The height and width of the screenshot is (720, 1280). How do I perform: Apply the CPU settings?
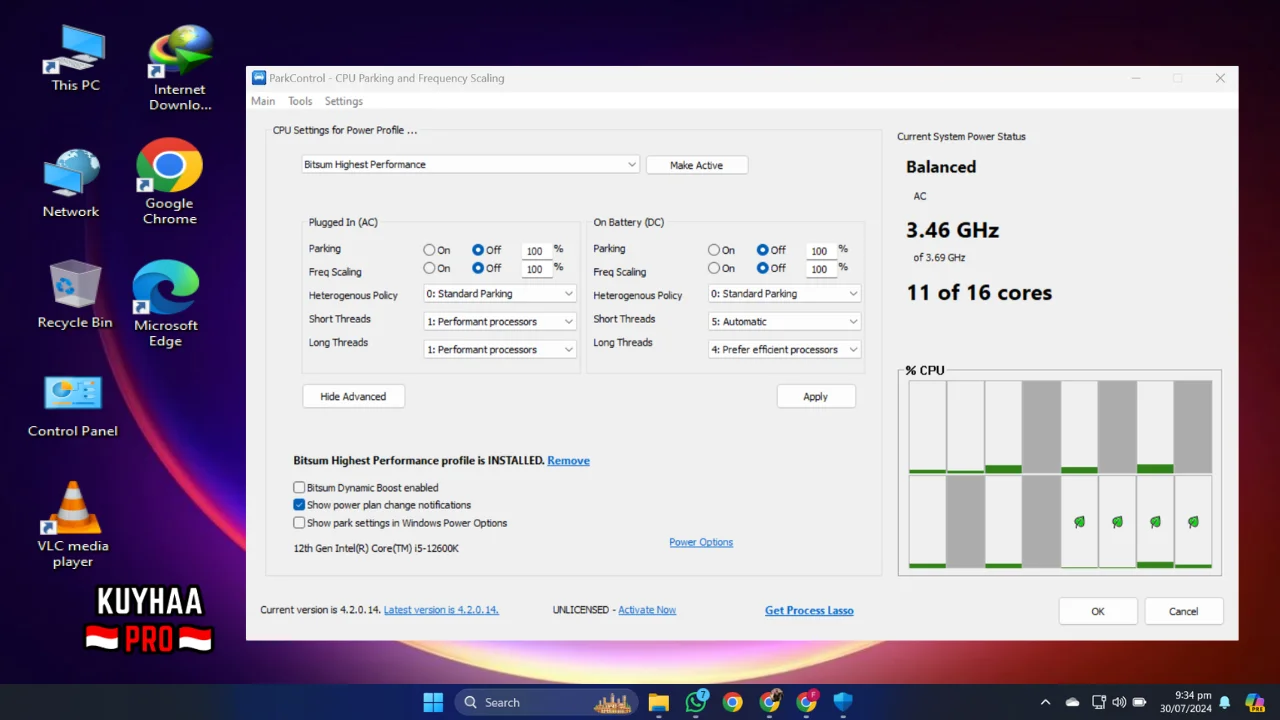point(815,397)
